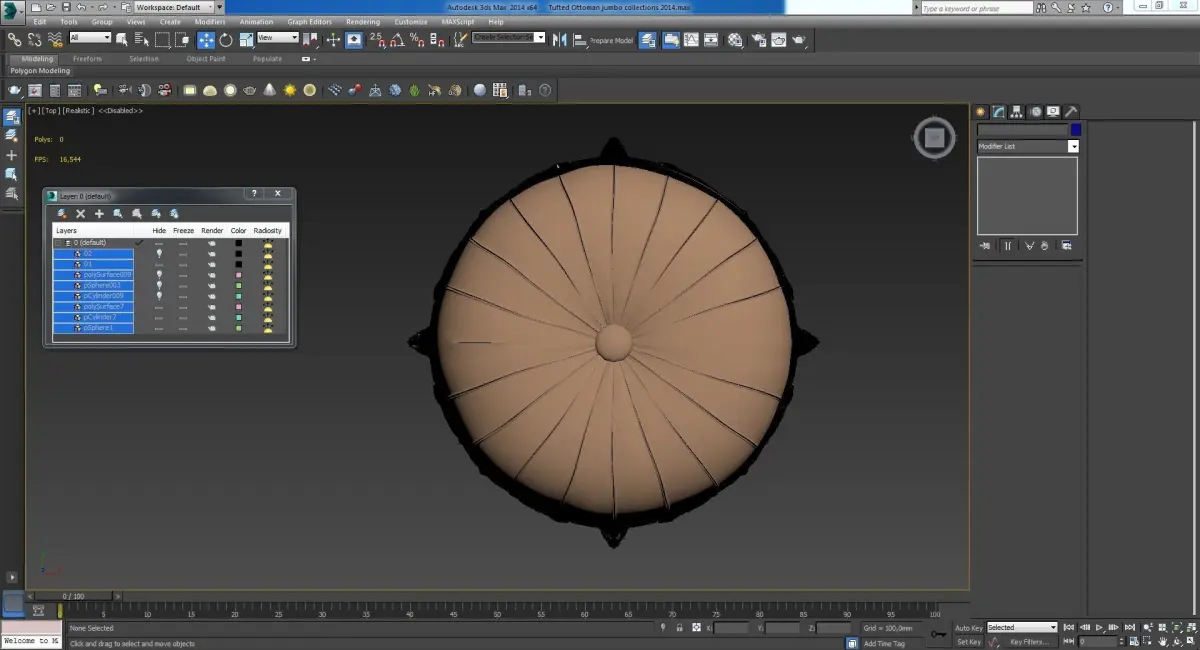
Task: Click the Set Key button
Action: click(x=969, y=642)
